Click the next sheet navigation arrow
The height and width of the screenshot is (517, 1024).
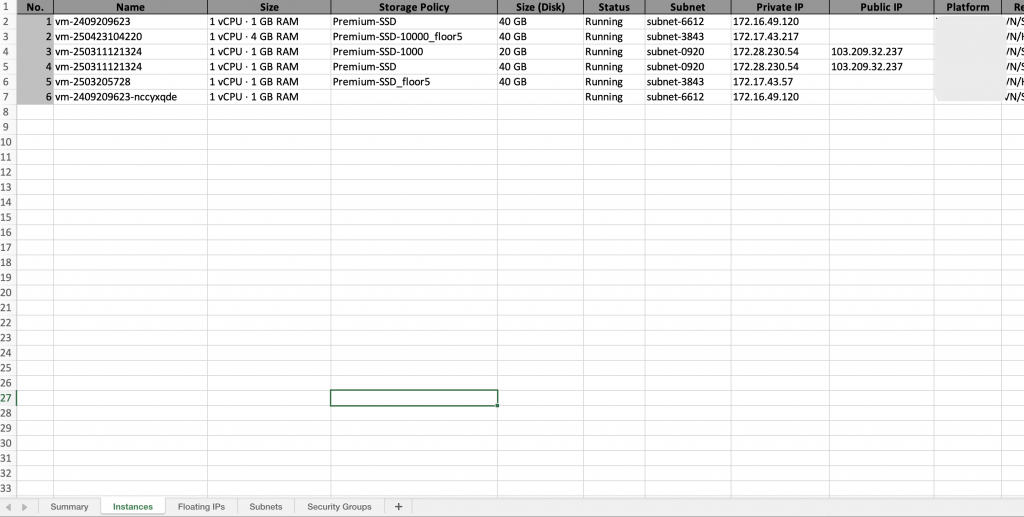(x=25, y=507)
